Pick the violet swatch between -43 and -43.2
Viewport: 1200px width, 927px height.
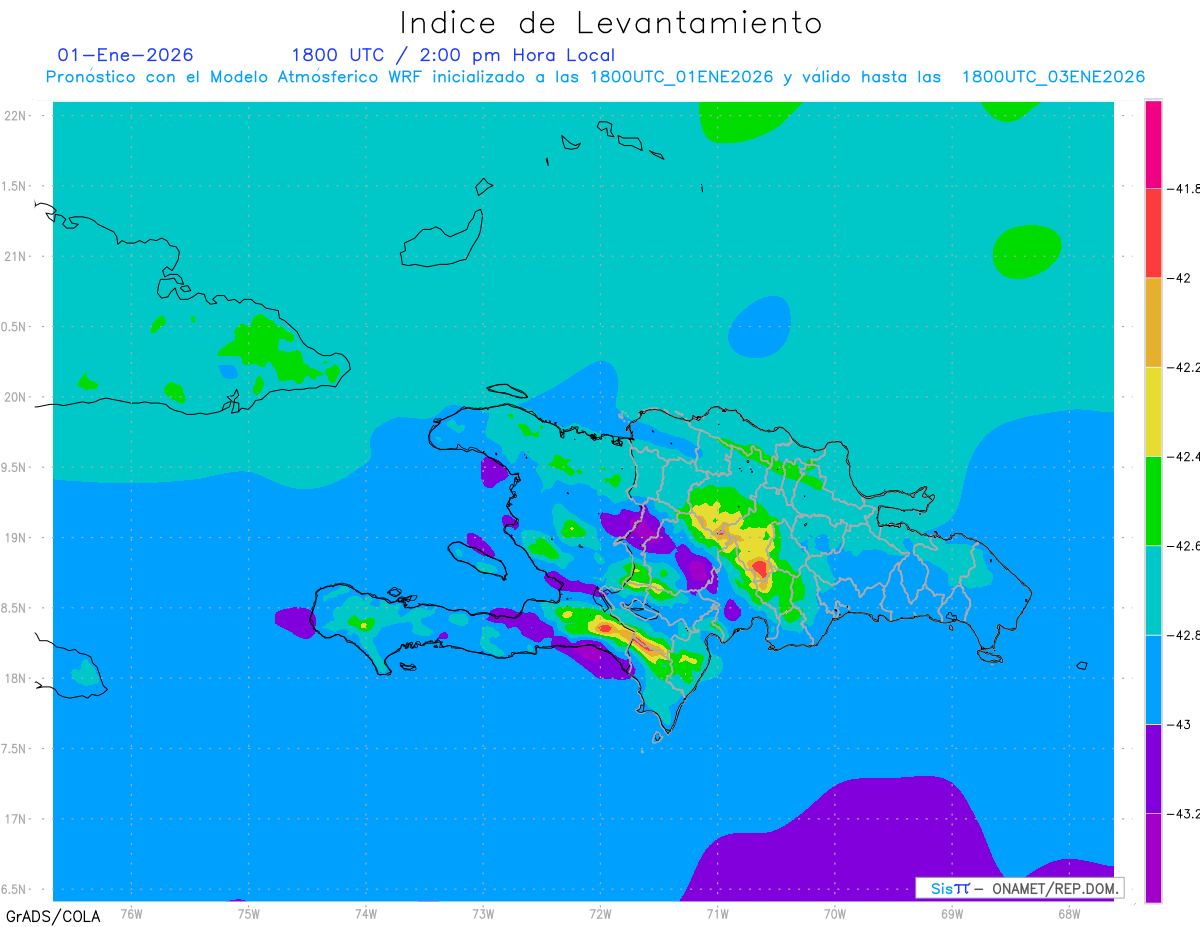tap(1153, 768)
